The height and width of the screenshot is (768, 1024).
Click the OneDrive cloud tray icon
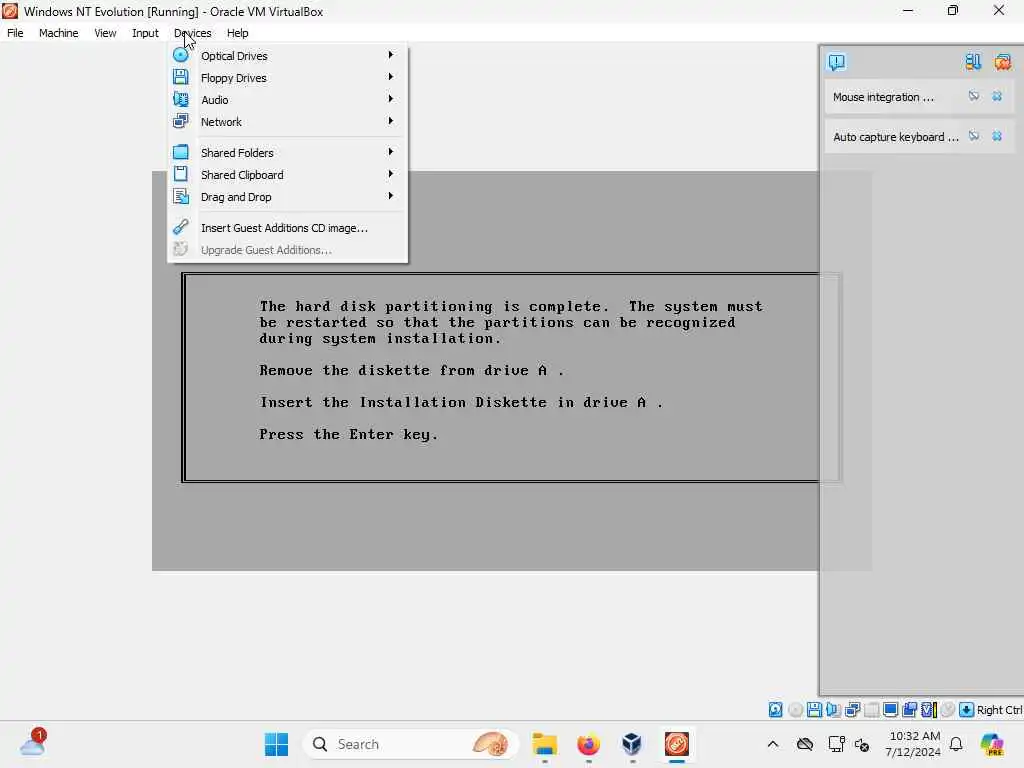click(805, 744)
